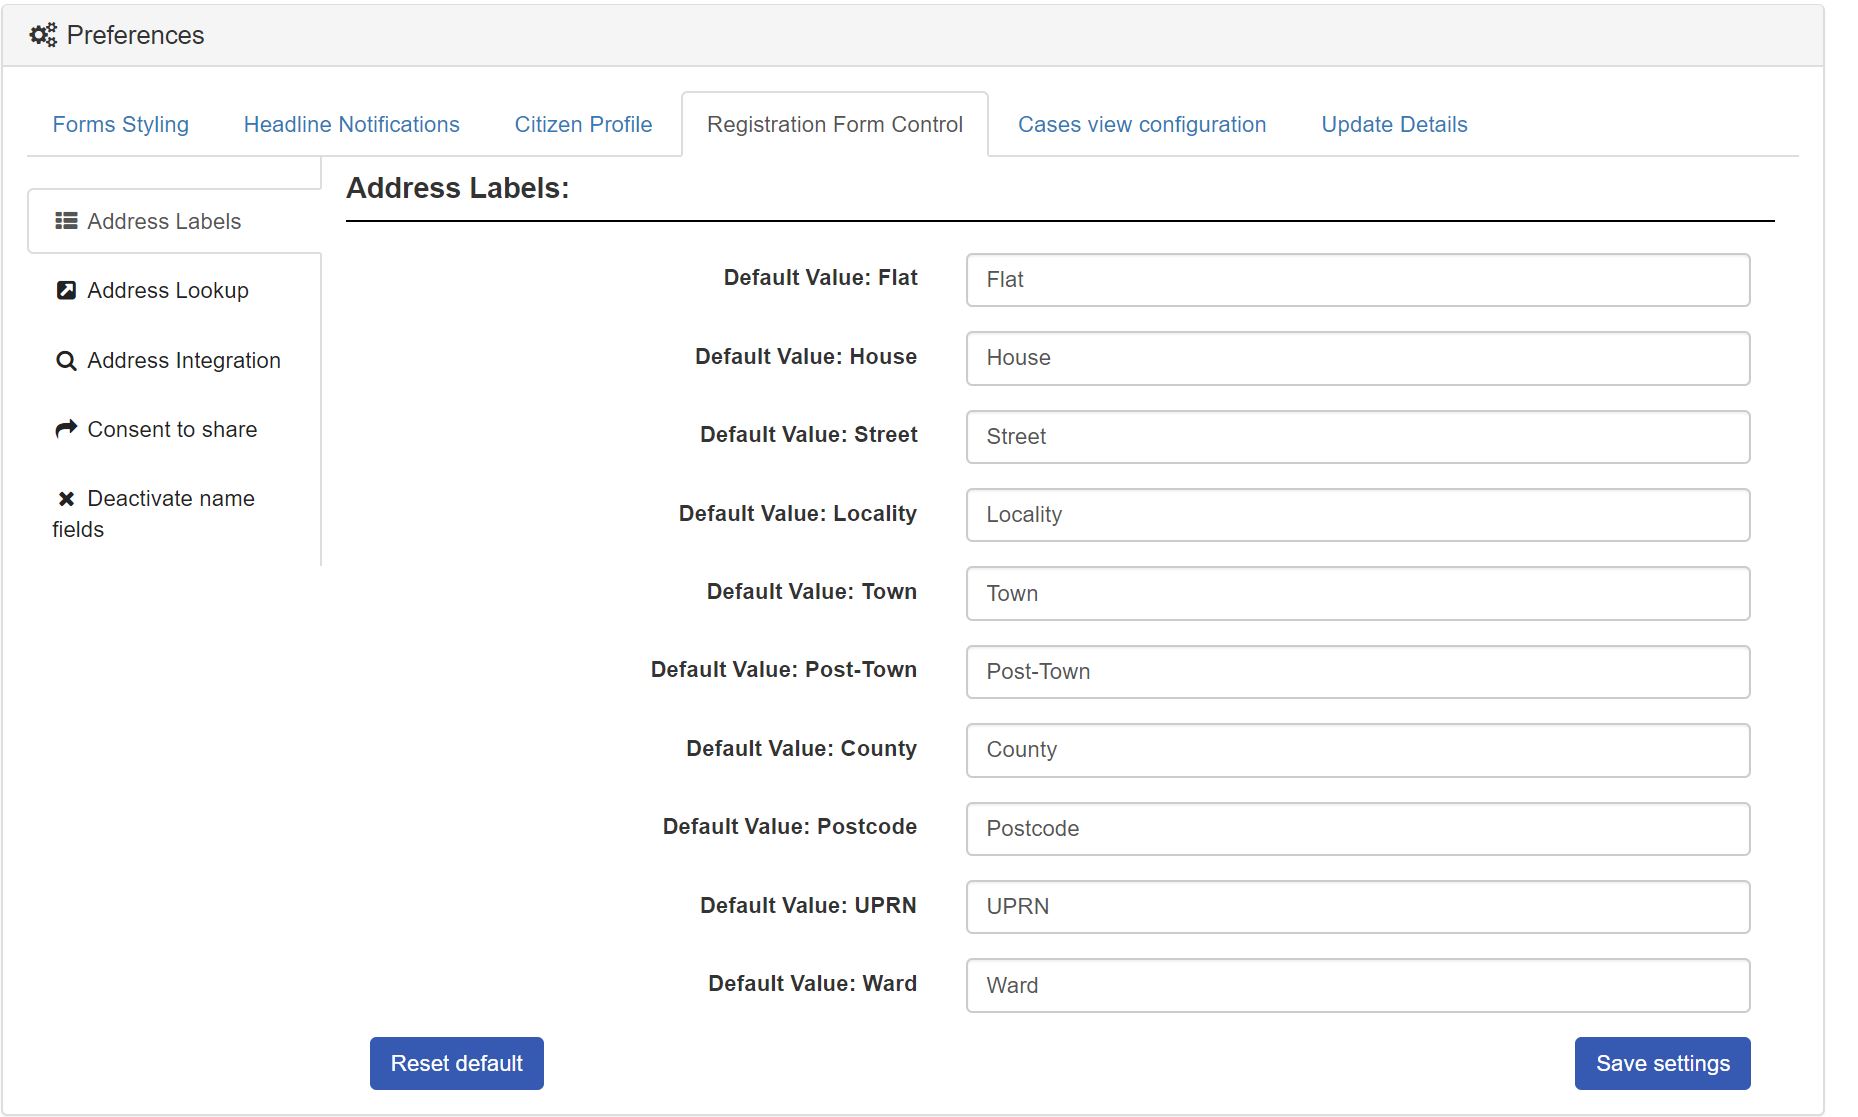Viewport: 1858px width, 1117px height.
Task: Switch to the Cases view configuration tab
Action: click(1141, 124)
